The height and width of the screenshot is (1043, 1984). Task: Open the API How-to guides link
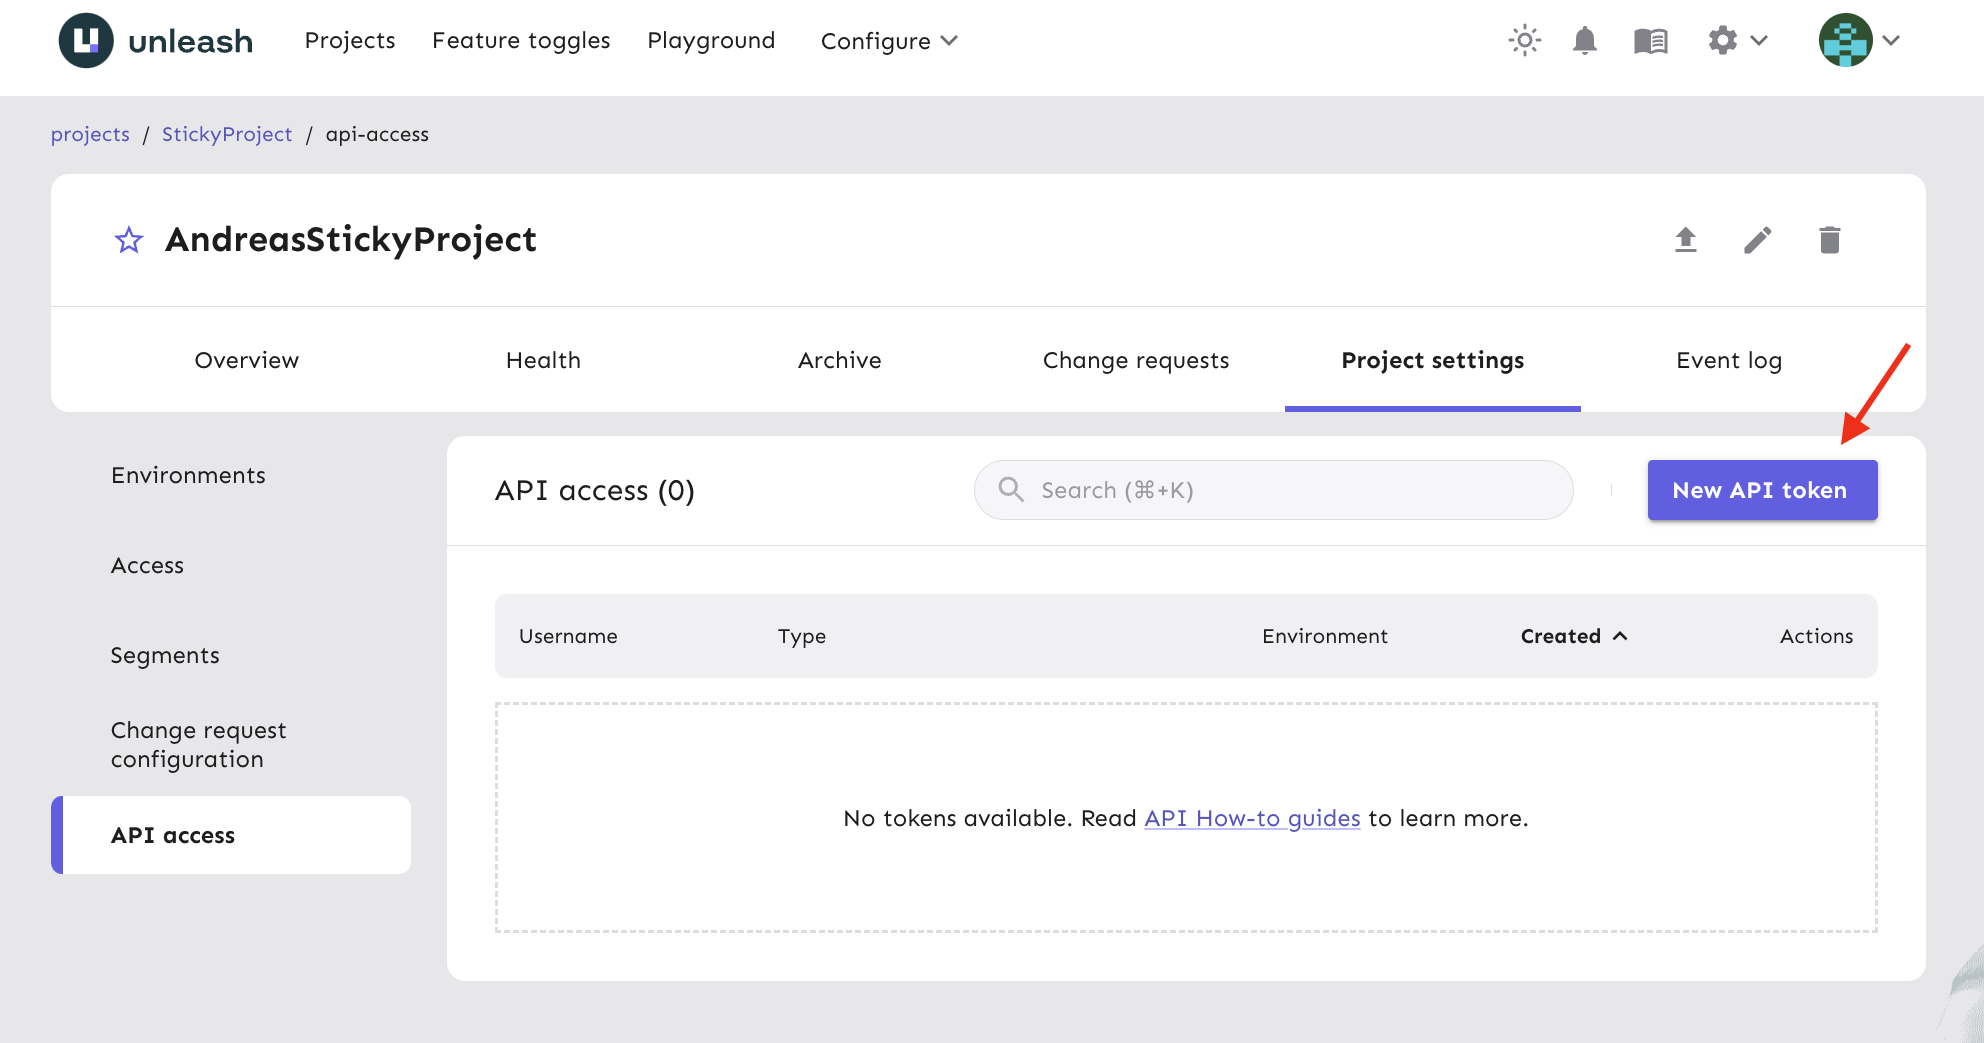1252,818
